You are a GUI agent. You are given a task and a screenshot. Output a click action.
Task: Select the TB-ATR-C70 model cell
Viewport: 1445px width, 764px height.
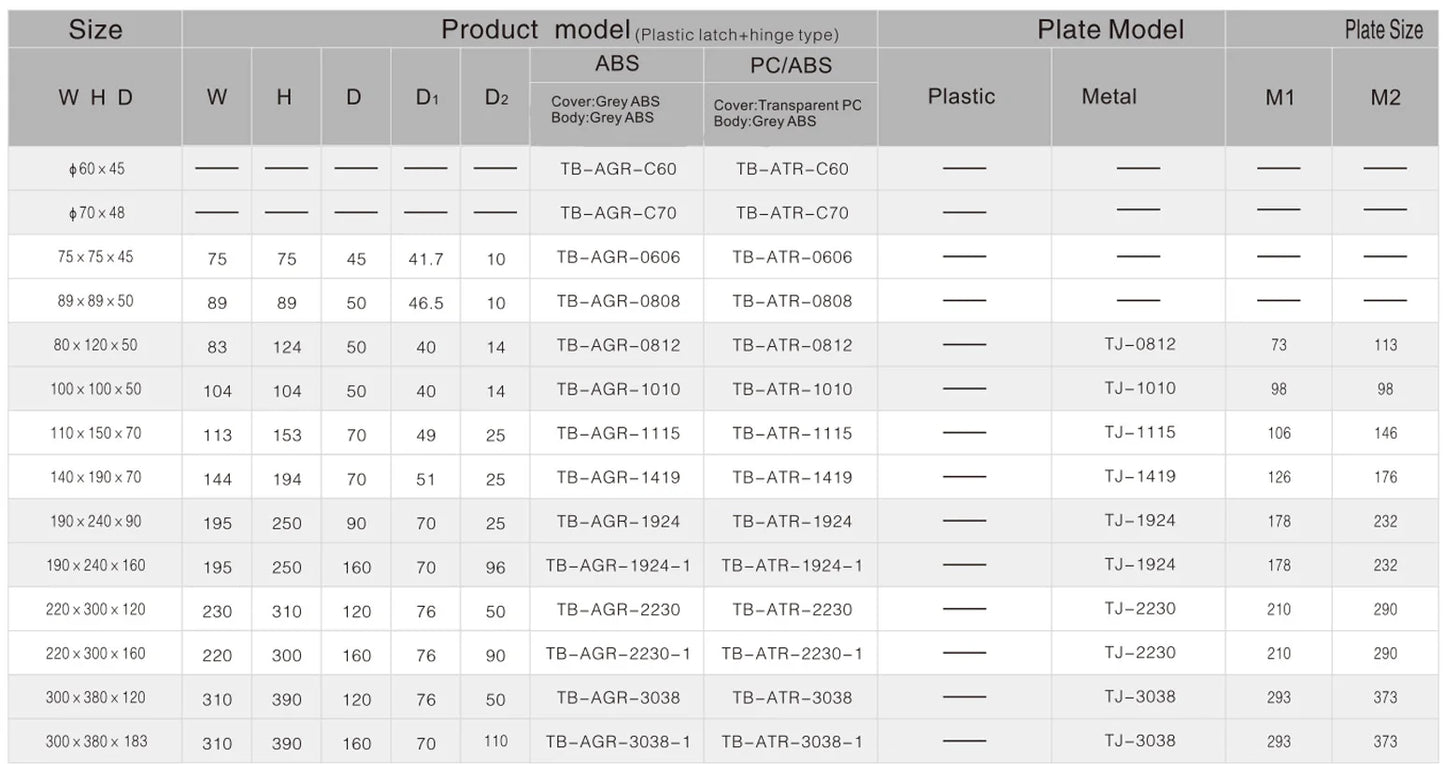point(792,213)
